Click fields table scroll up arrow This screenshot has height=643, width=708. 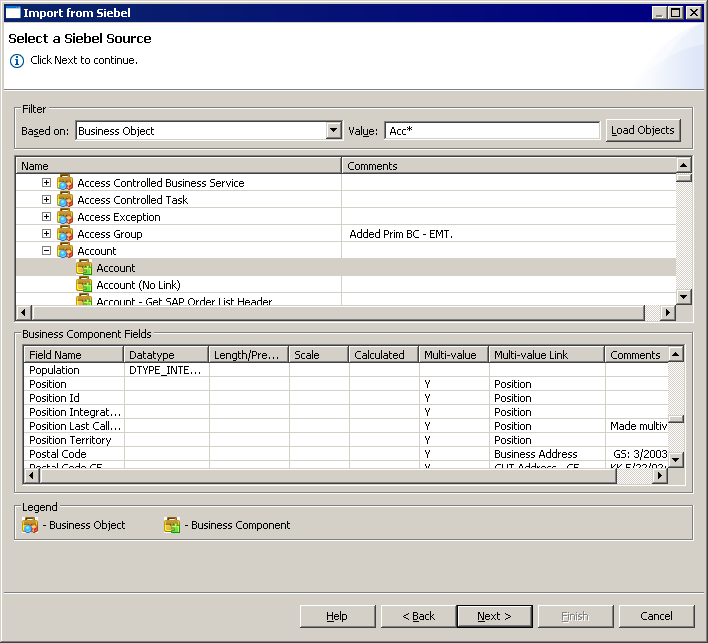(675, 354)
